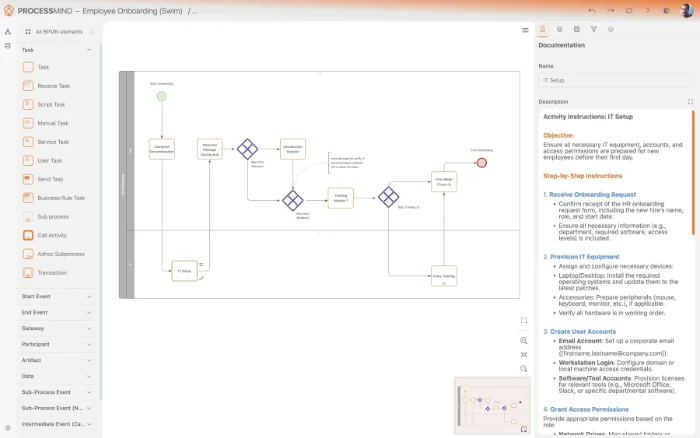Open the help question mark icon
Viewport: 700px width, 438px height.
click(648, 10)
